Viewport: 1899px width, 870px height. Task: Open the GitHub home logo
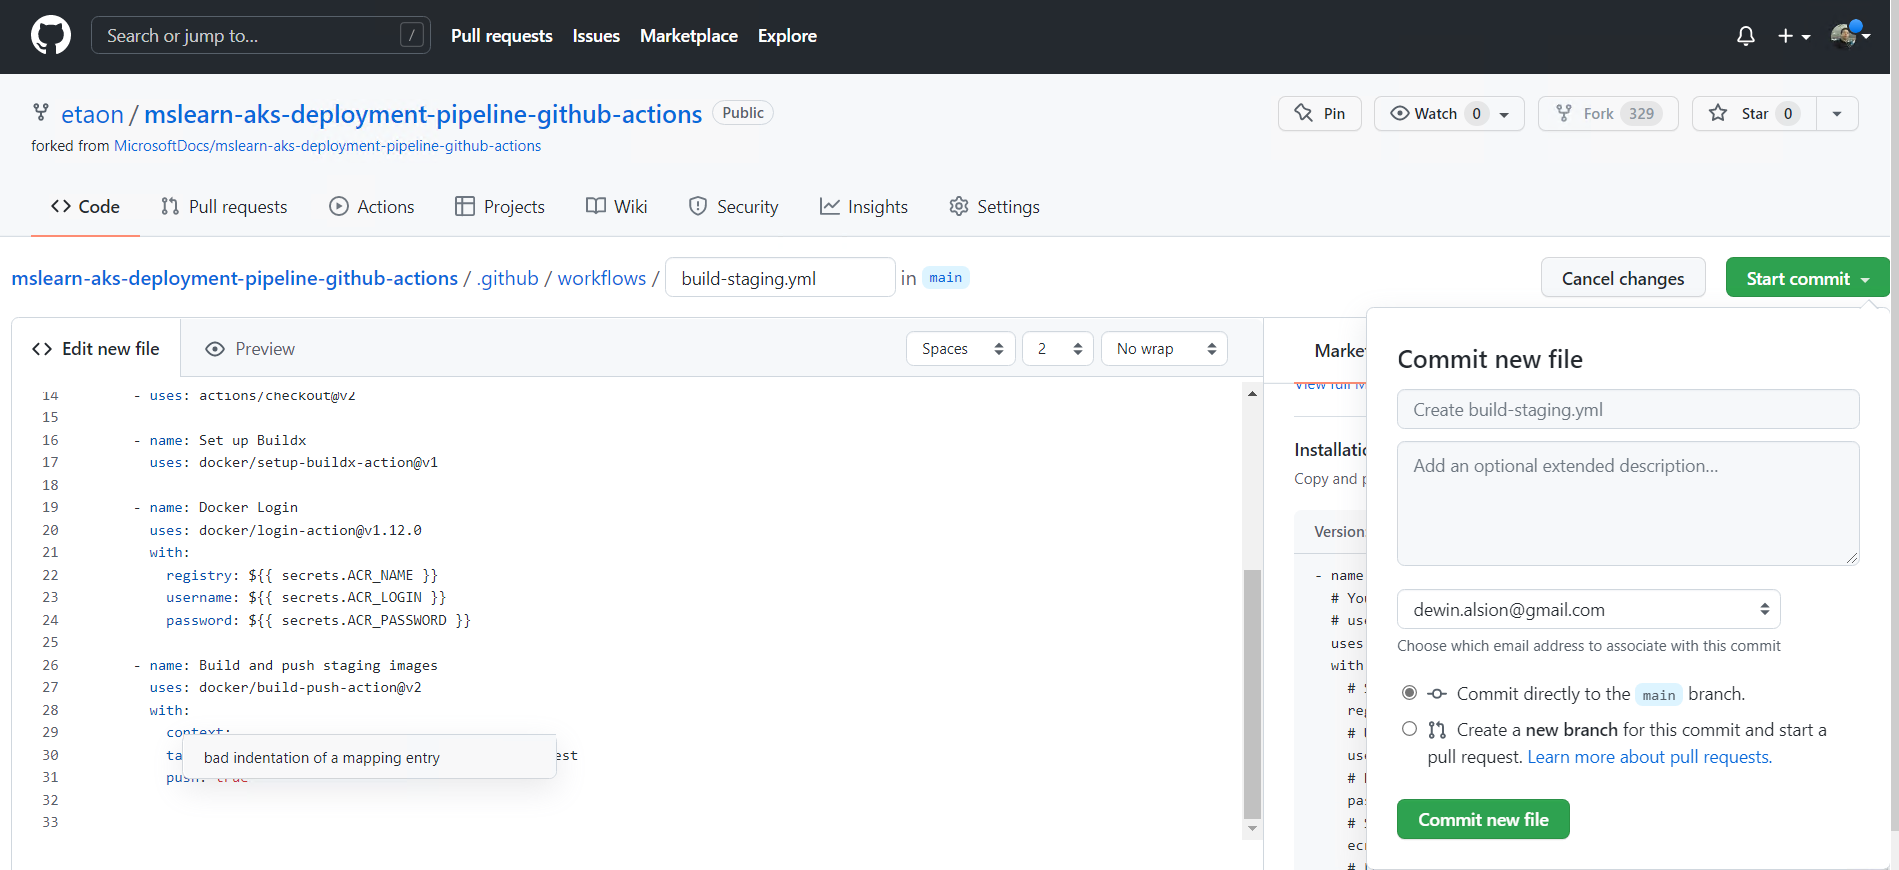(51, 35)
